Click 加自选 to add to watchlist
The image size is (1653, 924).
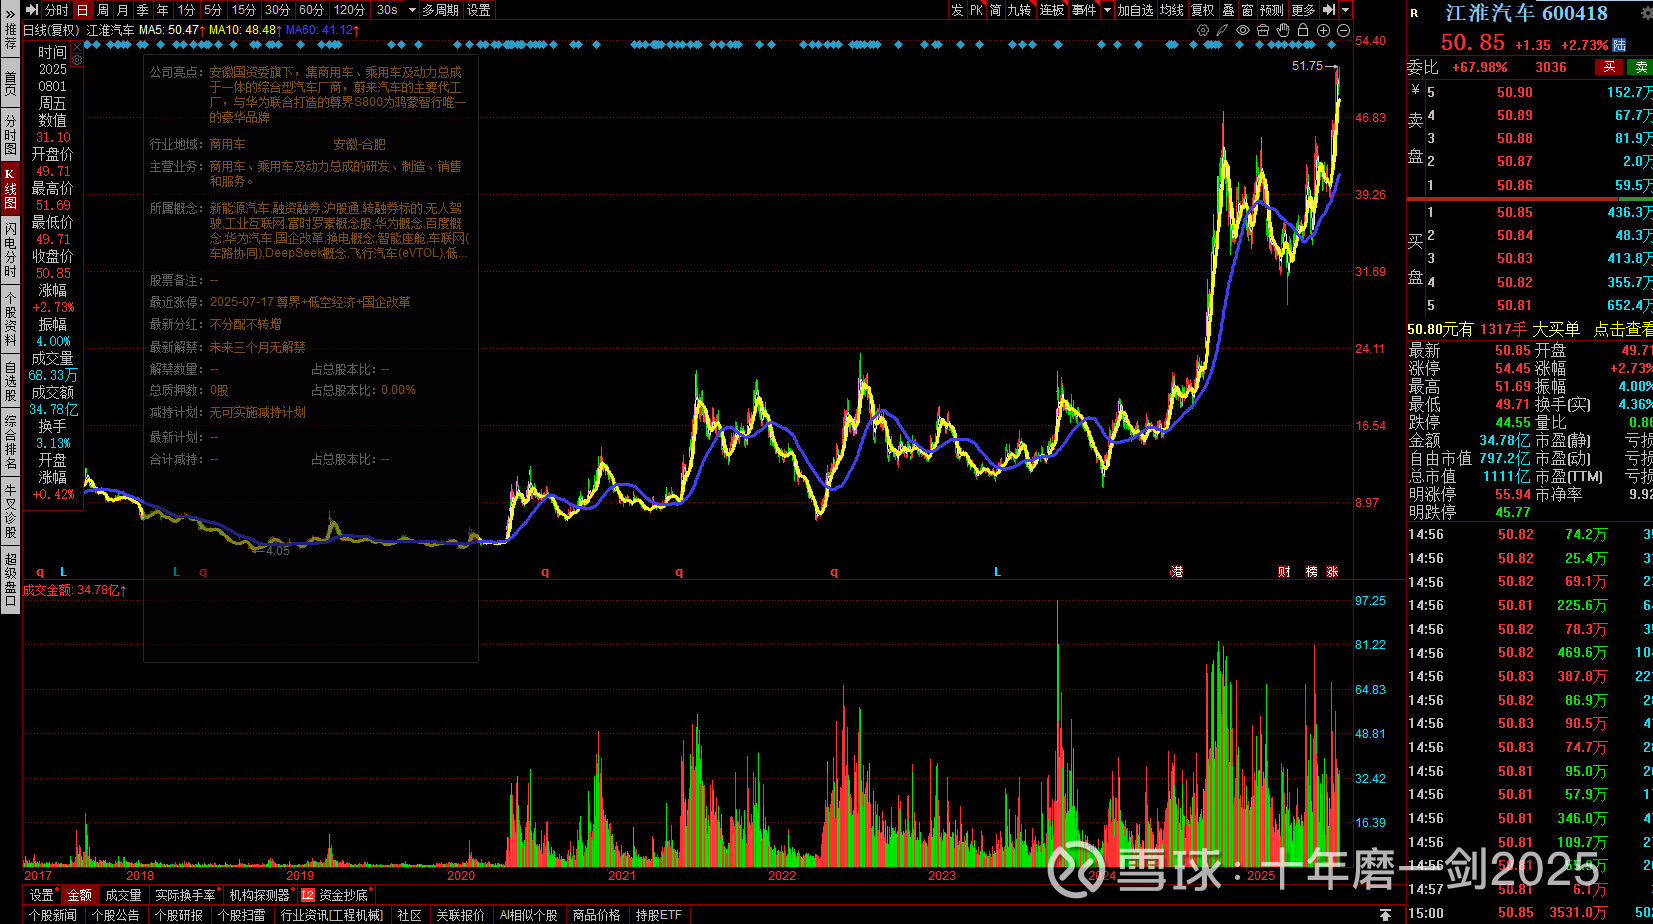point(1135,10)
